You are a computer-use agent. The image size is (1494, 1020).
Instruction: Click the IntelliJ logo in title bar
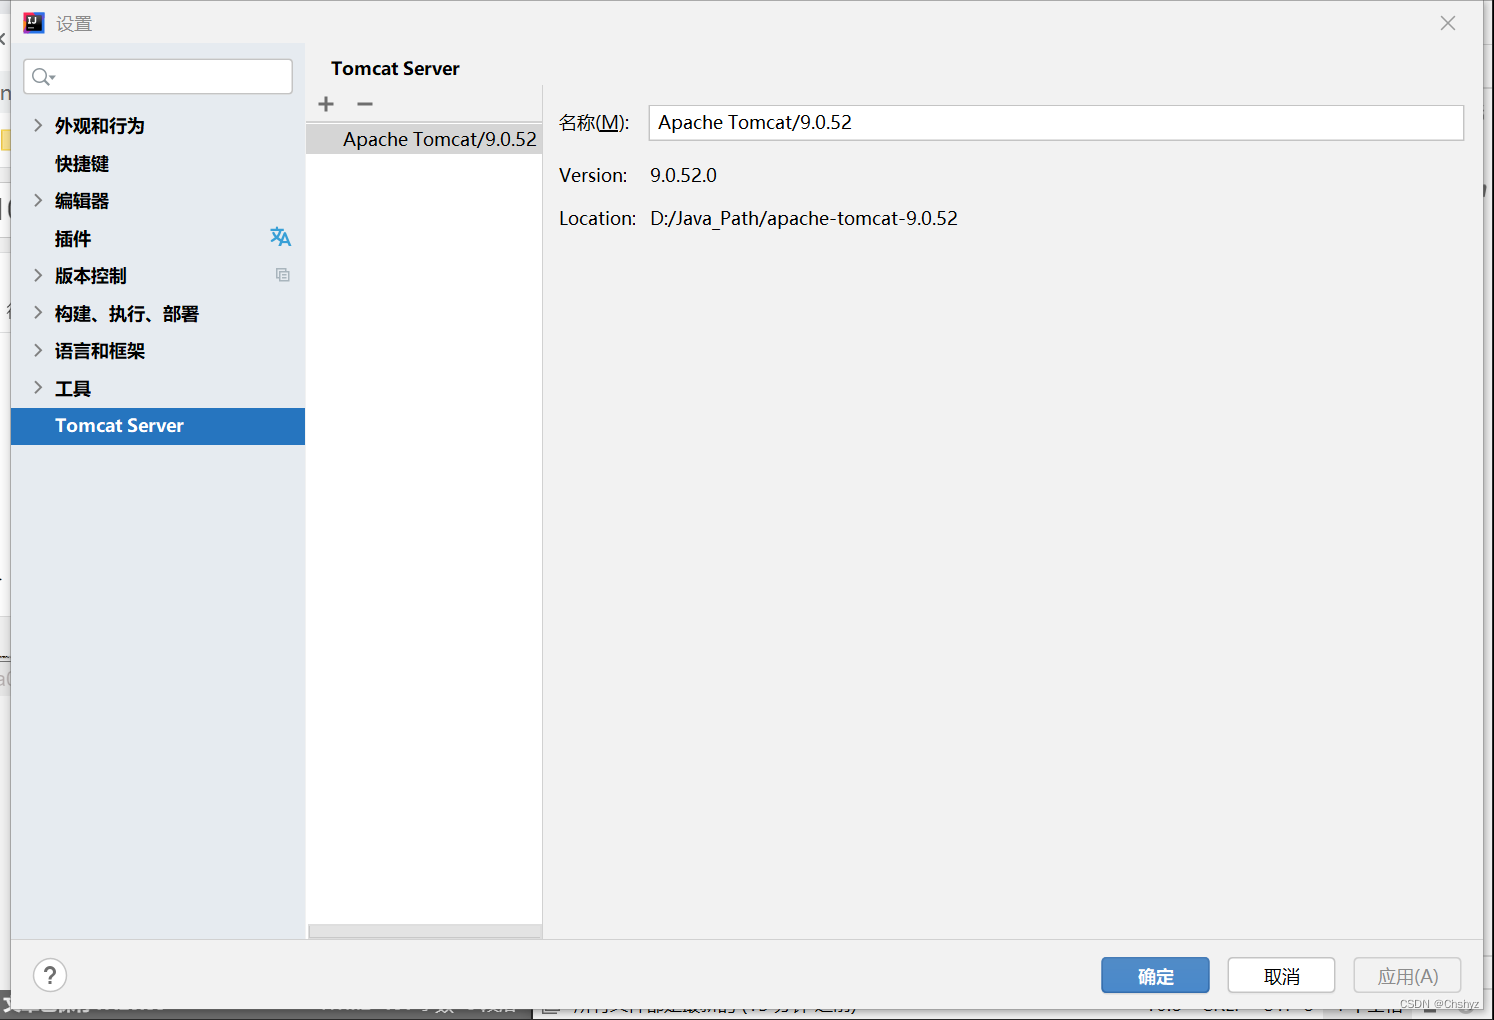point(34,23)
